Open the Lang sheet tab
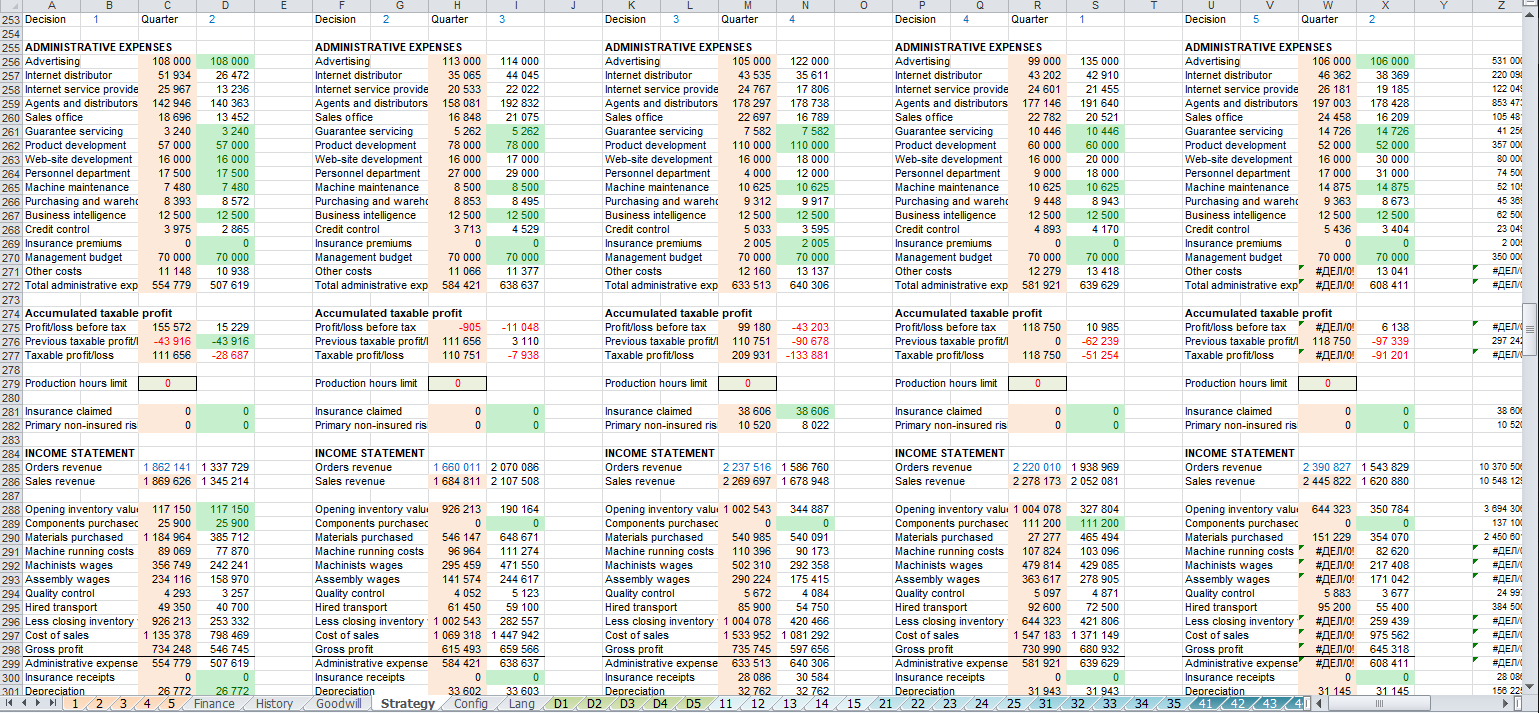Viewport: 1539px width, 713px height. click(x=522, y=704)
